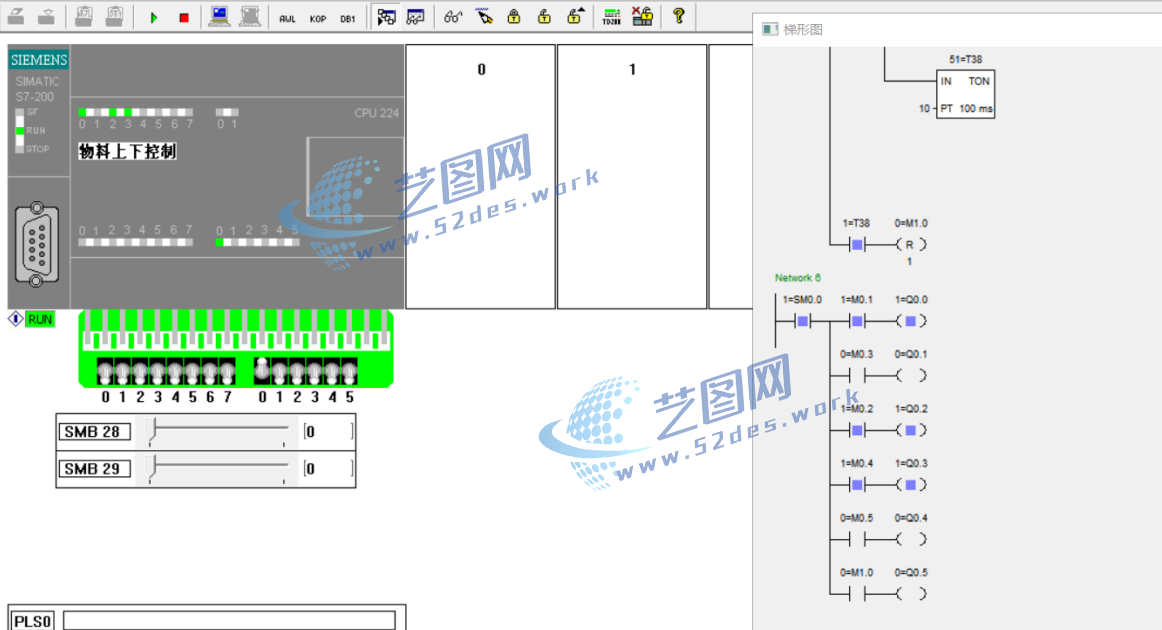The width and height of the screenshot is (1162, 630).
Task: Click the CPU 224 label
Action: (x=376, y=113)
